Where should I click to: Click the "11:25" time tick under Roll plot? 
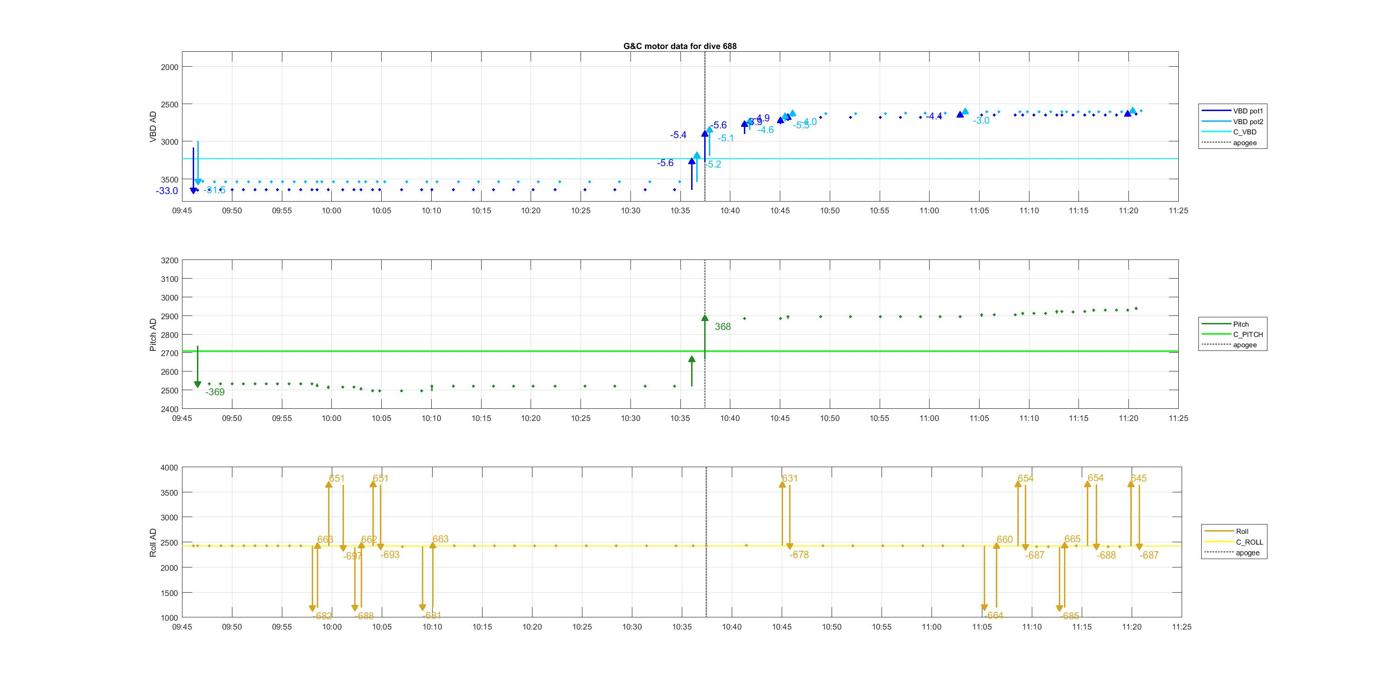click(1181, 627)
